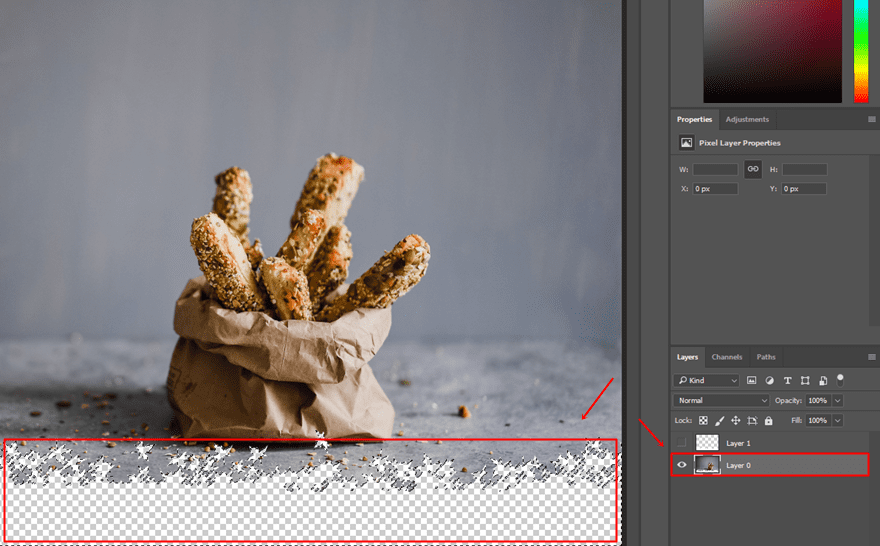Show Layer 1 visibility box
880x546 pixels.
coord(681,443)
